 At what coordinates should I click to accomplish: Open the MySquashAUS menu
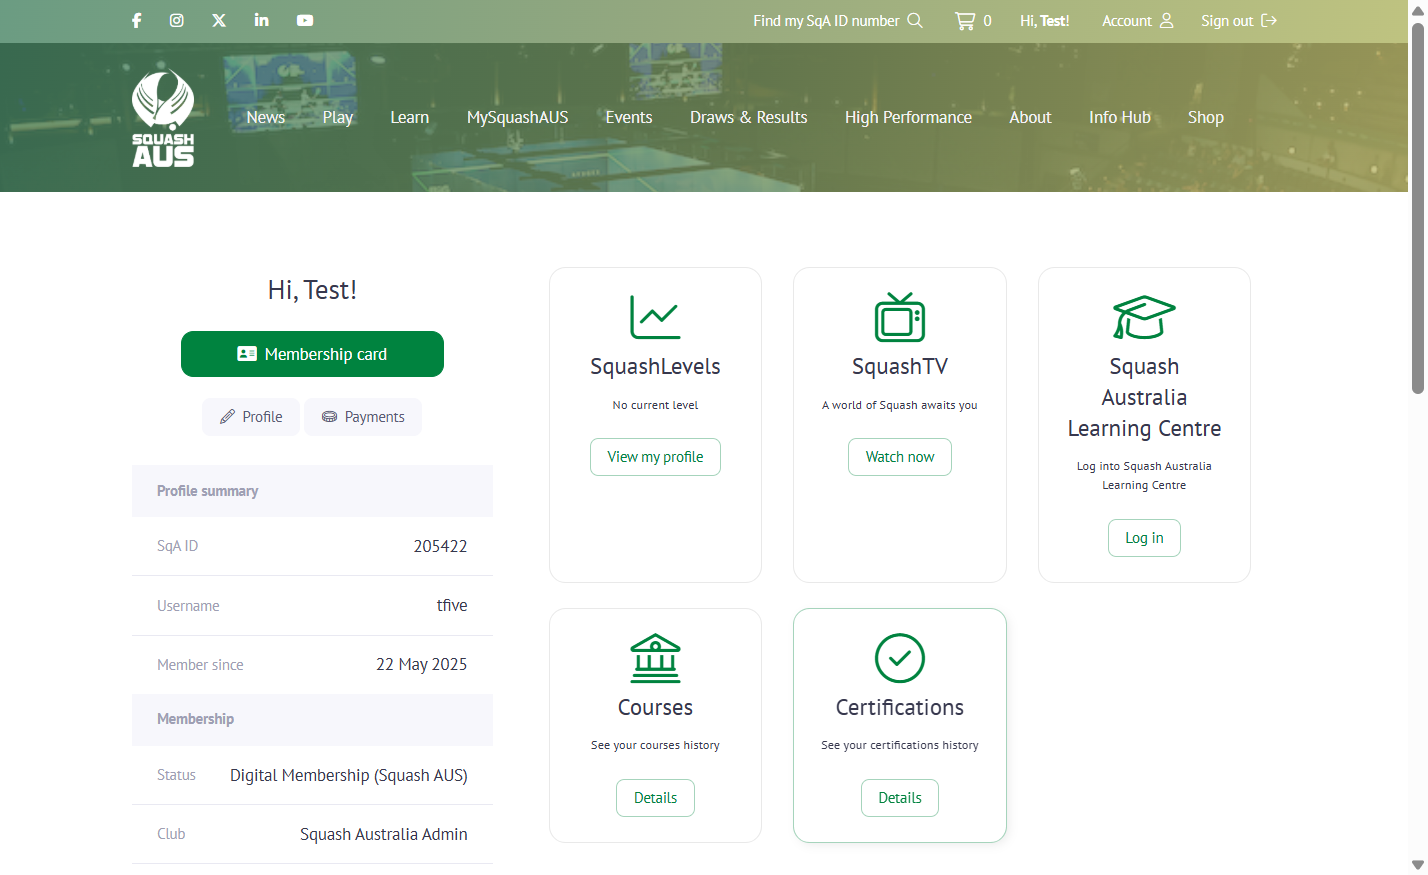tap(518, 117)
